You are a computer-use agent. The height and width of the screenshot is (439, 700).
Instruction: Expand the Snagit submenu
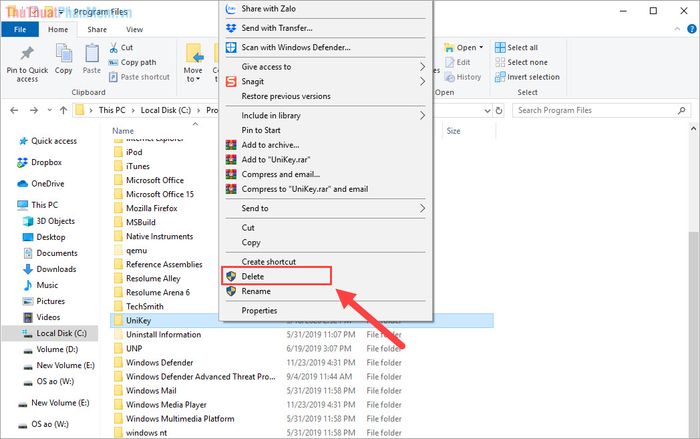[x=325, y=81]
